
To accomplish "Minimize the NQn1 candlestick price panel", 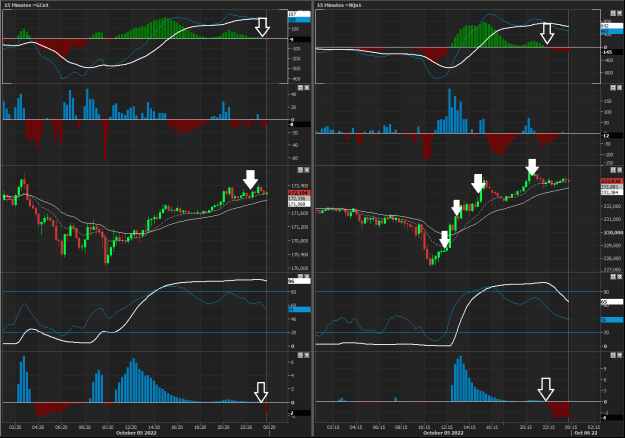I will coord(613,170).
